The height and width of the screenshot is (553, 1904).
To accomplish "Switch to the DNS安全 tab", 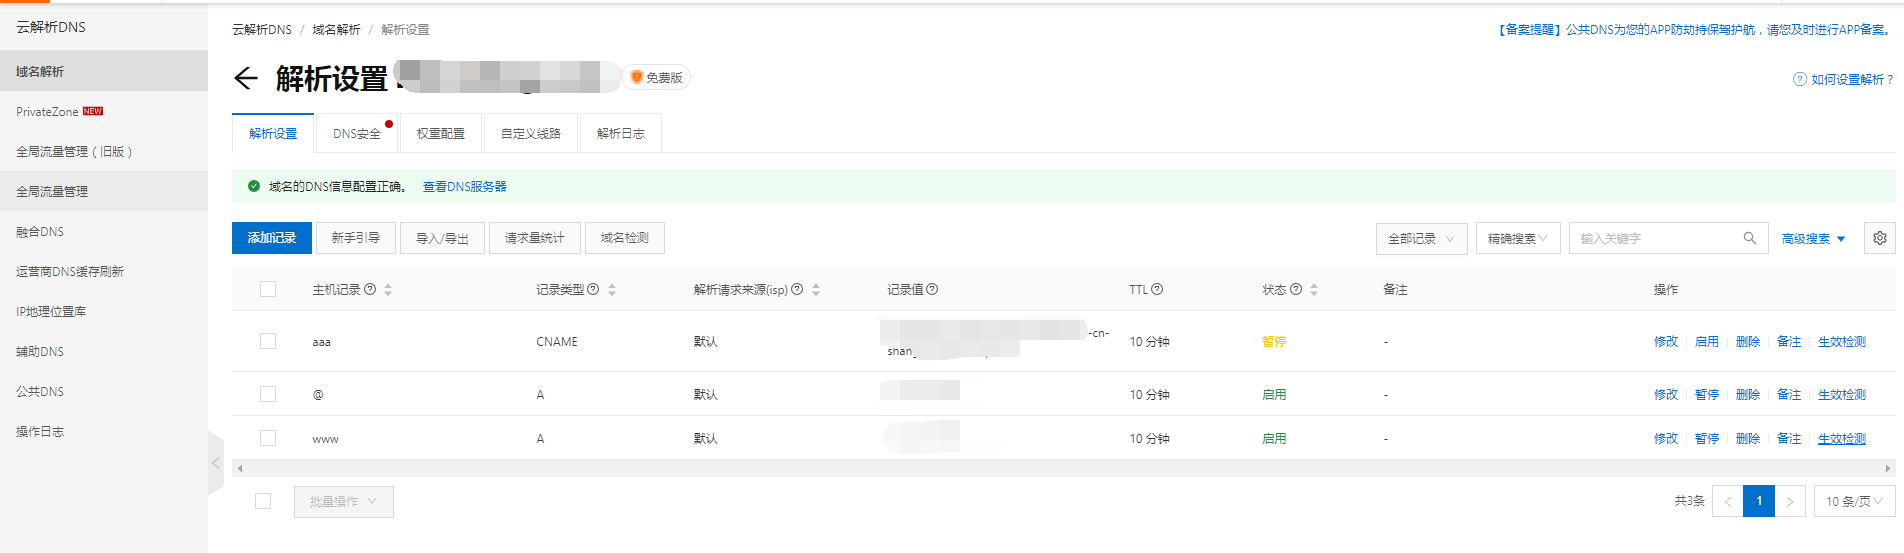I will pos(357,133).
